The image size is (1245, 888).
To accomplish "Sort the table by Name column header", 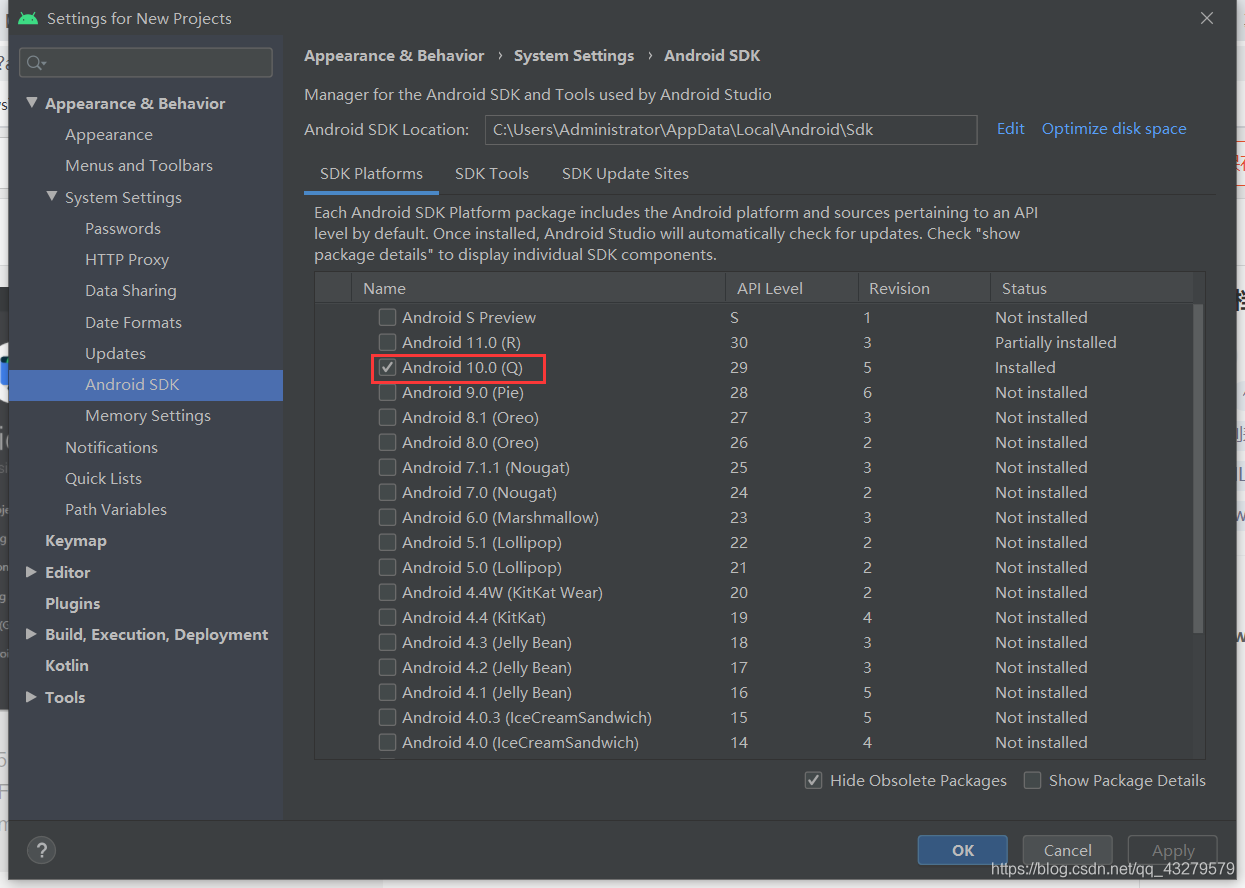I will tap(538, 288).
